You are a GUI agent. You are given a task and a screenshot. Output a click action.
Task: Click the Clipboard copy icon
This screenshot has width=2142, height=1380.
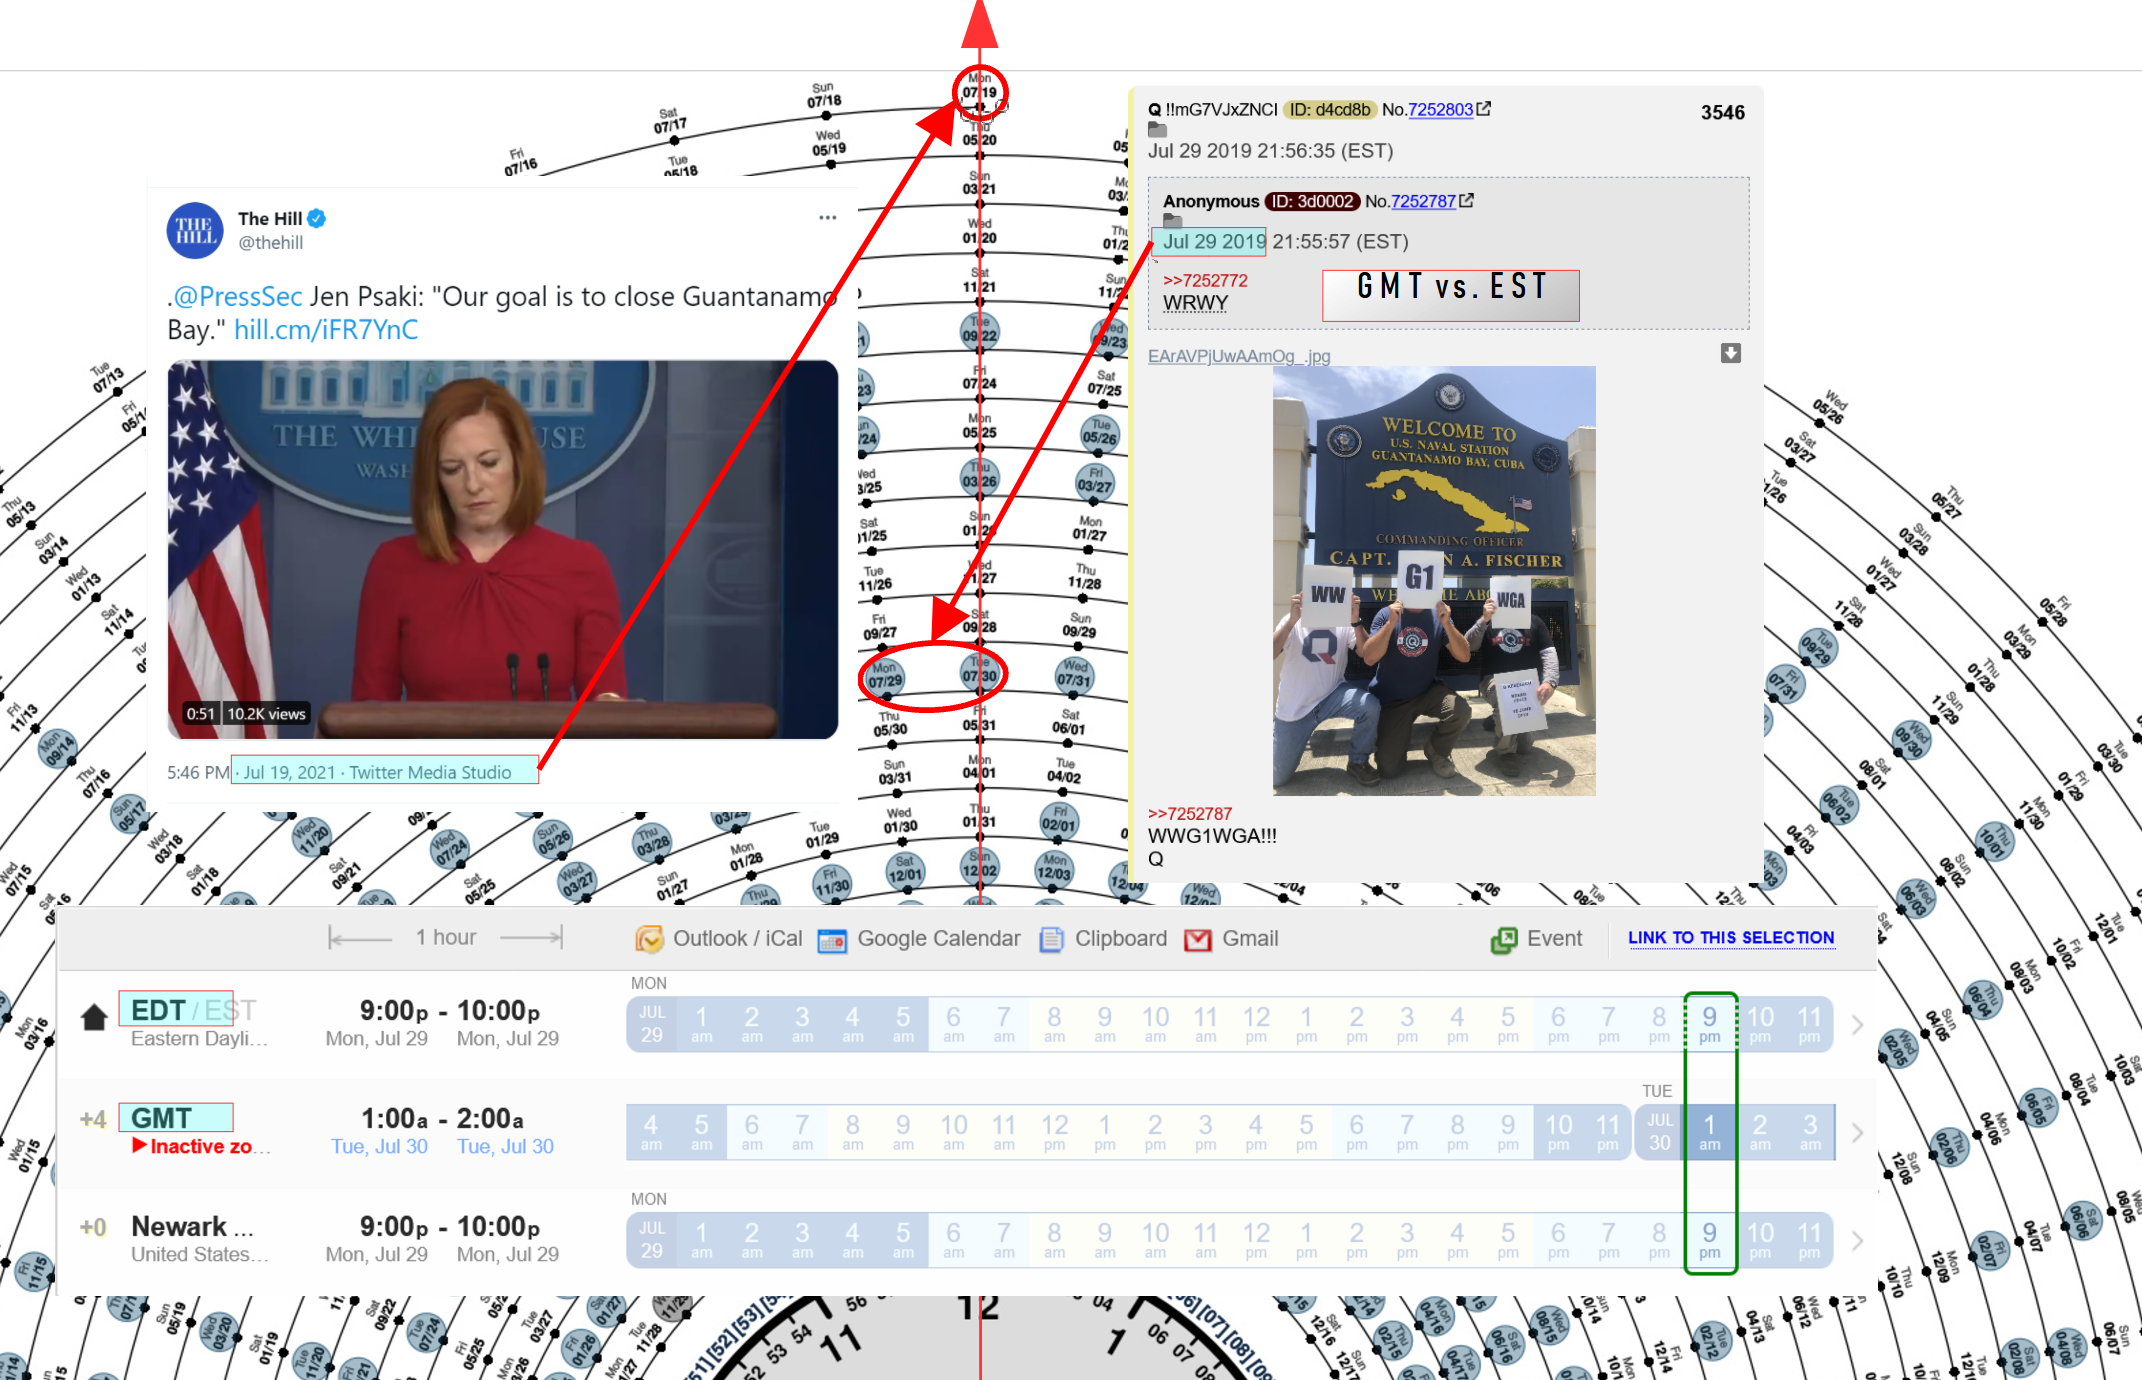click(x=1051, y=940)
